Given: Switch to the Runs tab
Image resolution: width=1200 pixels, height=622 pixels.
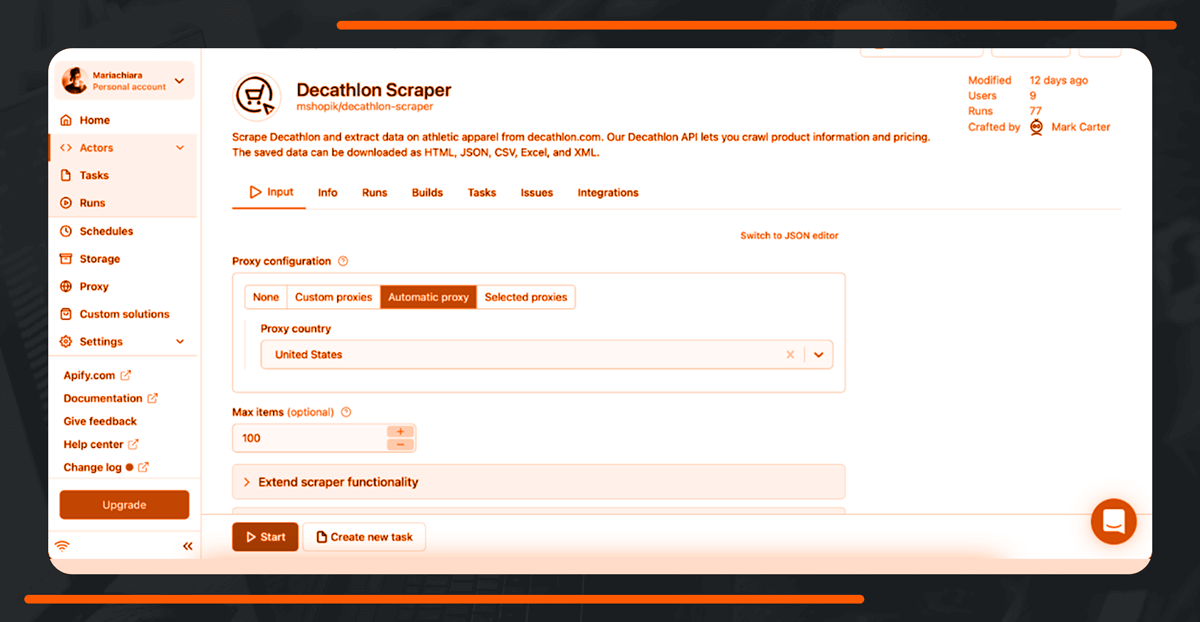Looking at the screenshot, I should click(374, 193).
